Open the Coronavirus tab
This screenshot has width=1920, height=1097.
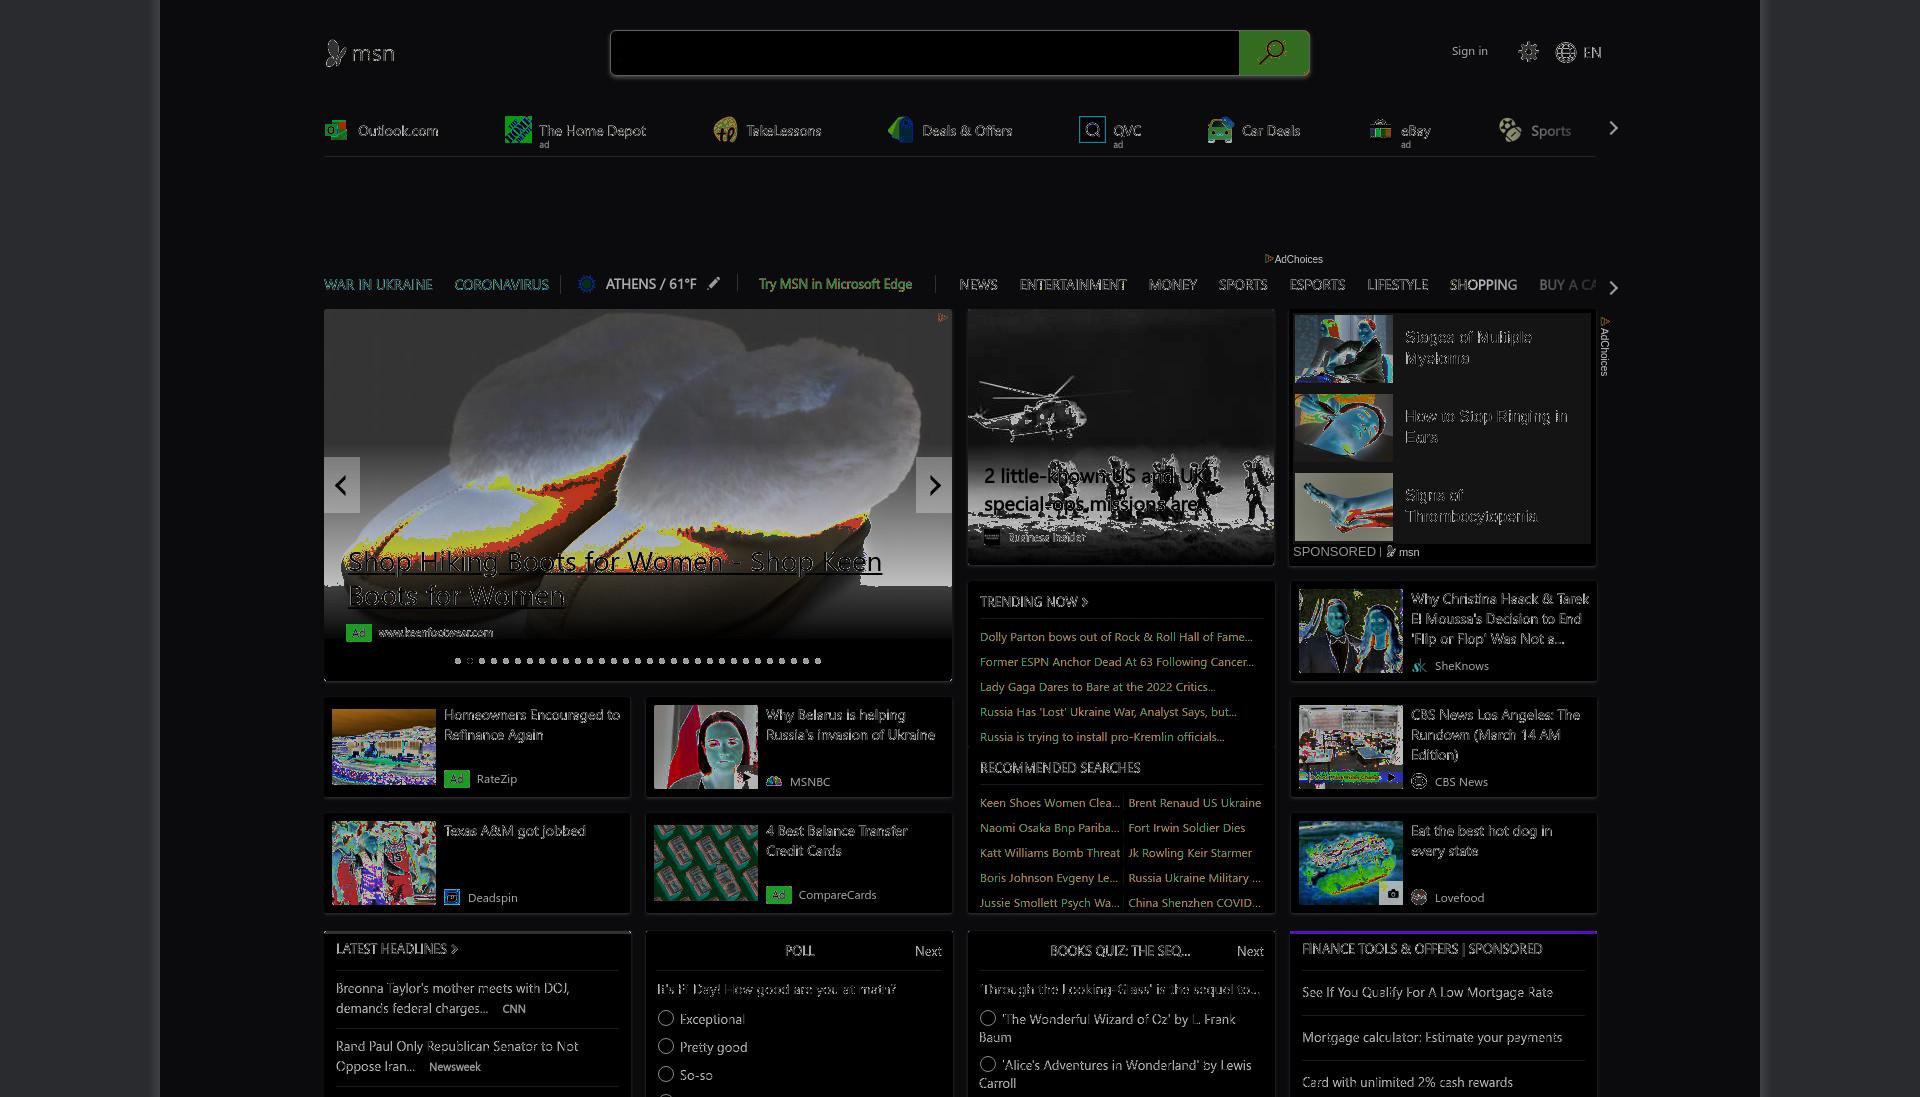point(501,284)
